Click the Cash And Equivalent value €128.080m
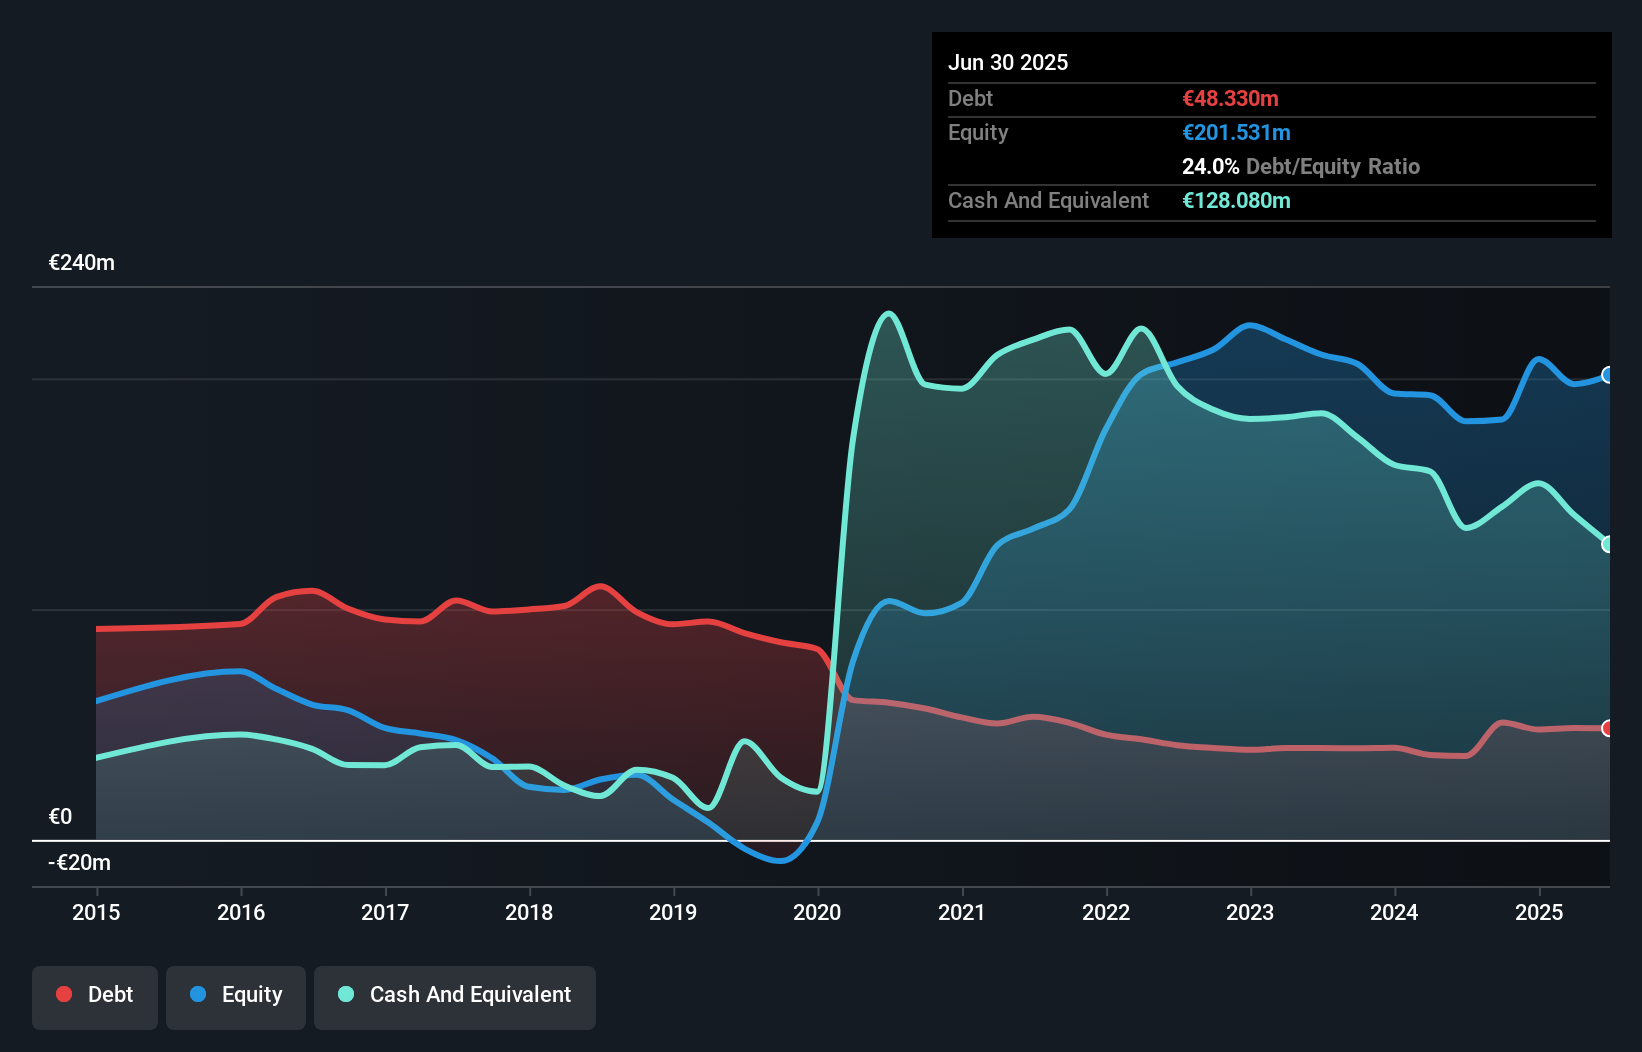This screenshot has height=1052, width=1642. [x=1236, y=200]
